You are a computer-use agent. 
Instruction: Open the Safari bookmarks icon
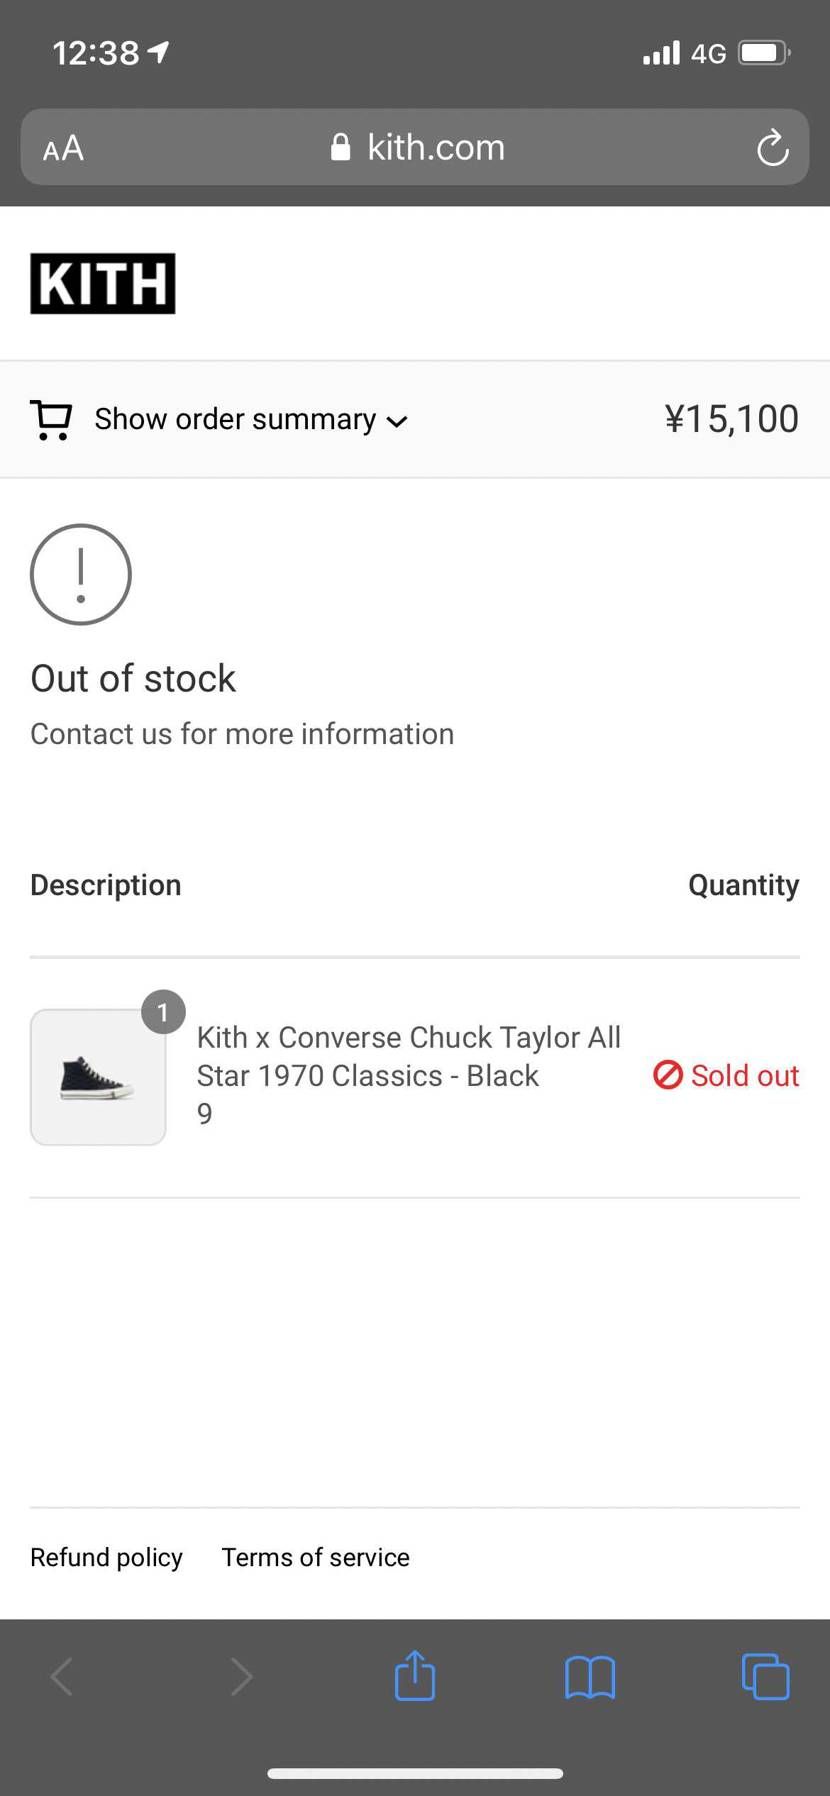point(590,1677)
